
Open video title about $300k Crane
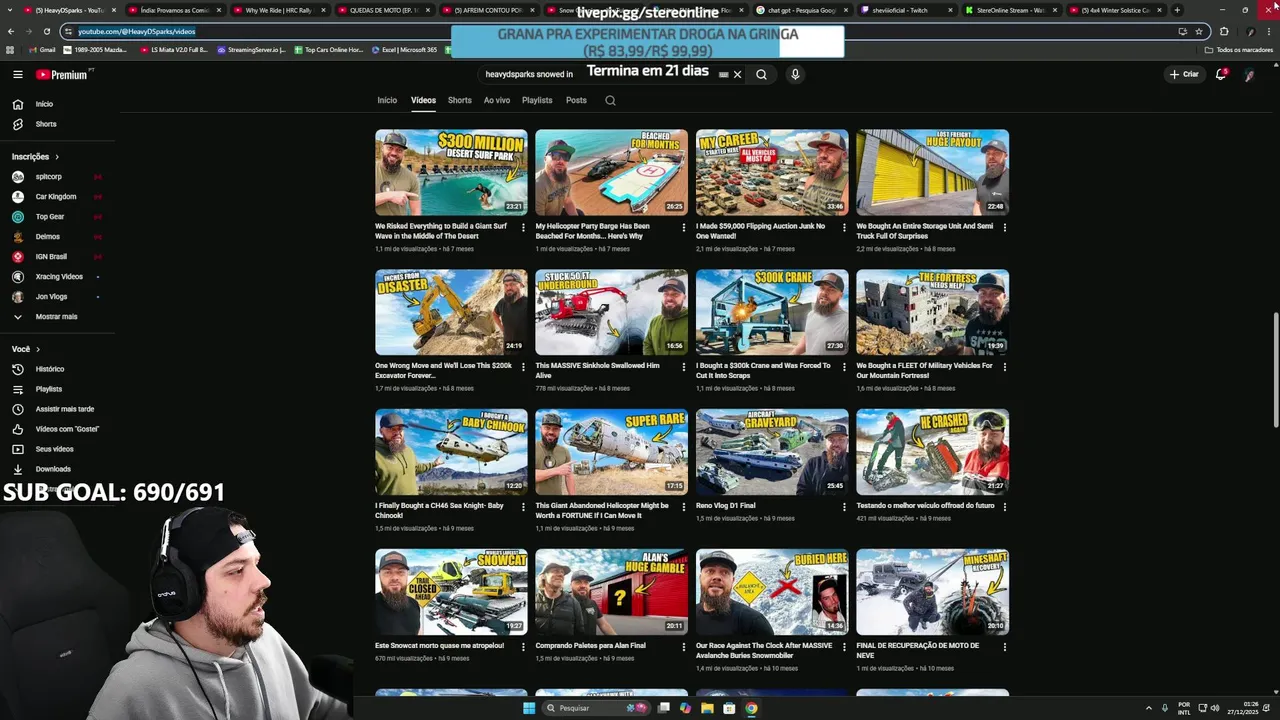point(763,371)
